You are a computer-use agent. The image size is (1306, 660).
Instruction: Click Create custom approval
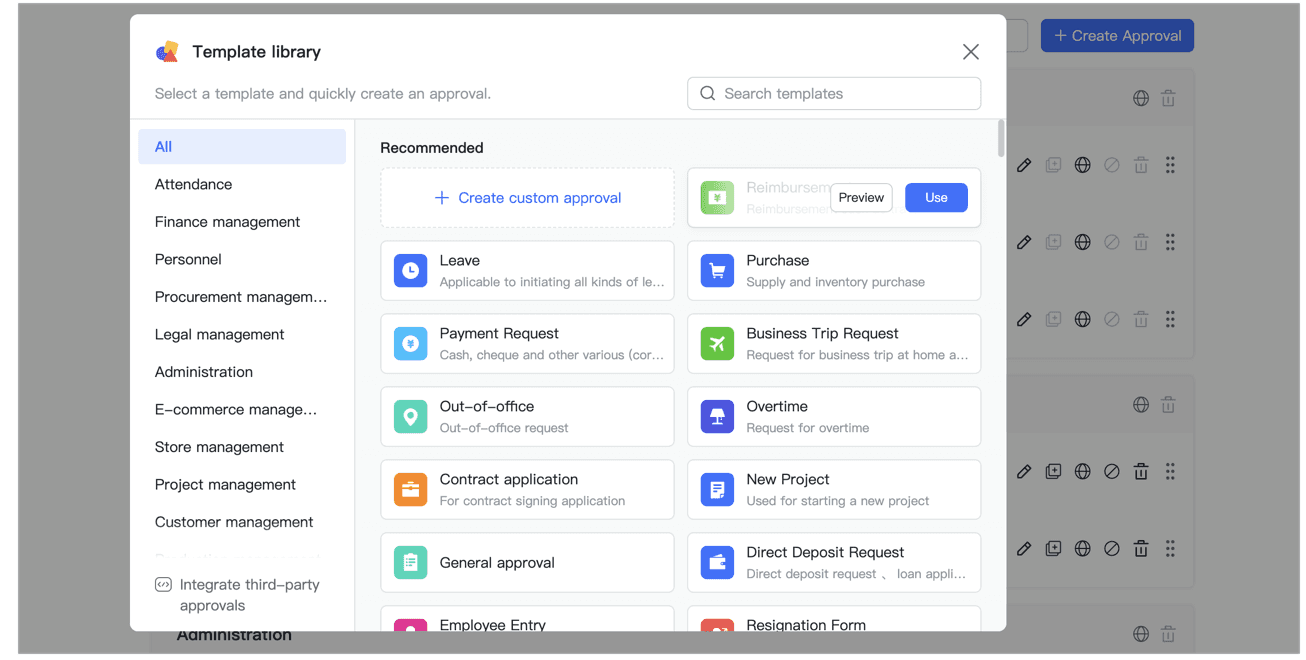(x=527, y=198)
